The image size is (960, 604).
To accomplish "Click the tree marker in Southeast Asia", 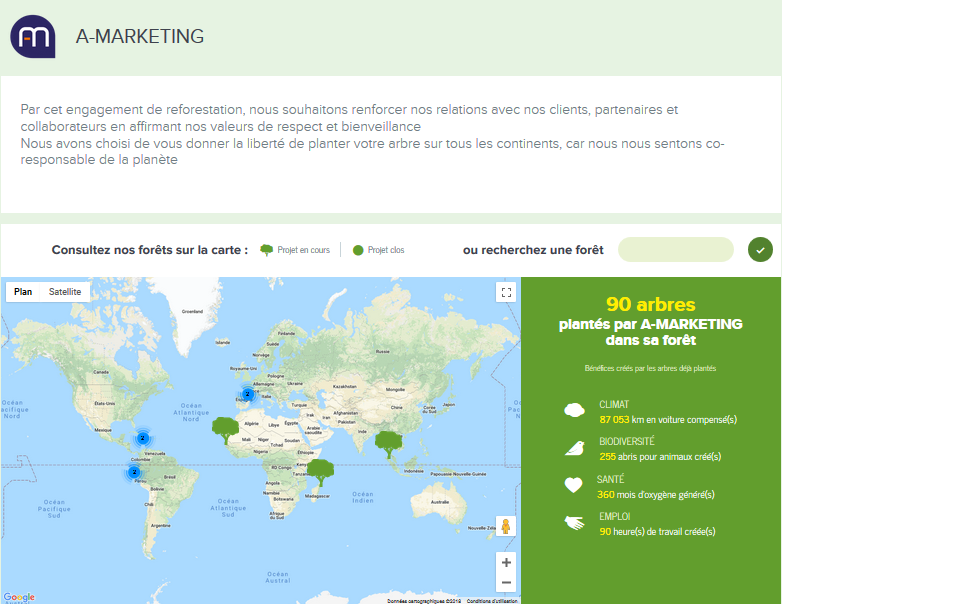I will tap(388, 443).
